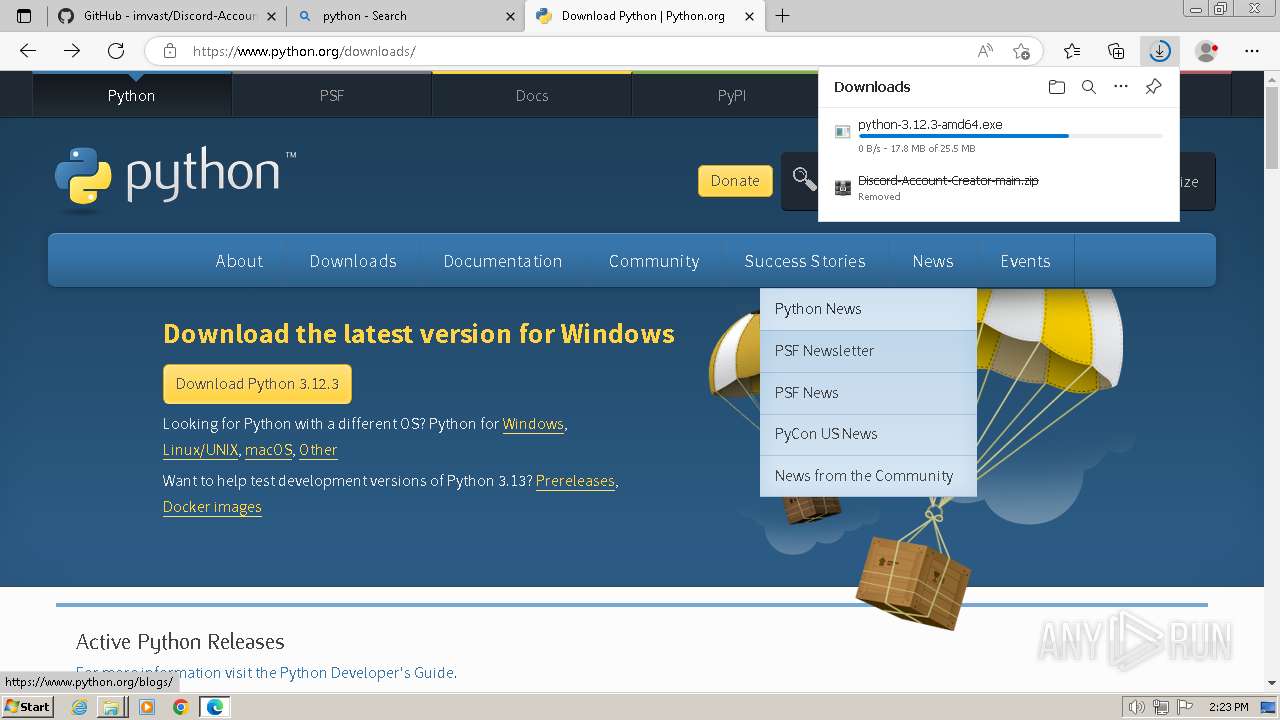Open browser Collections
1280x720 pixels.
click(1116, 51)
